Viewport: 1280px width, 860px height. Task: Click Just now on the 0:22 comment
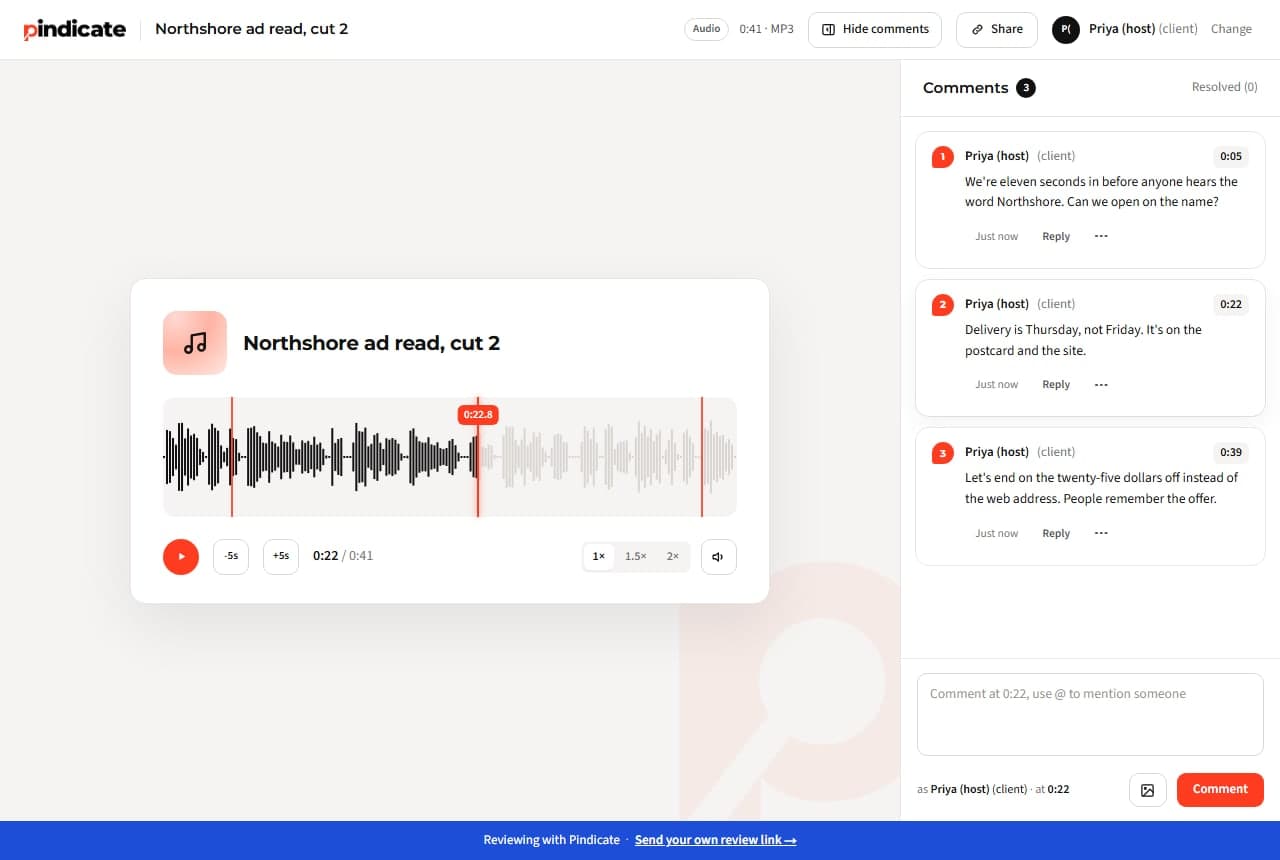click(997, 384)
